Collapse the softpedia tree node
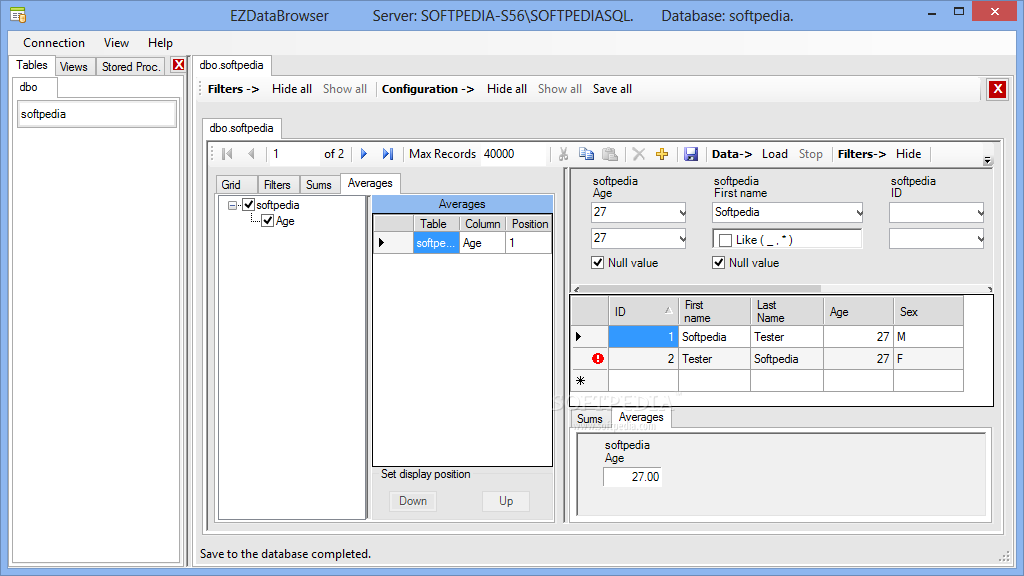 click(x=232, y=205)
